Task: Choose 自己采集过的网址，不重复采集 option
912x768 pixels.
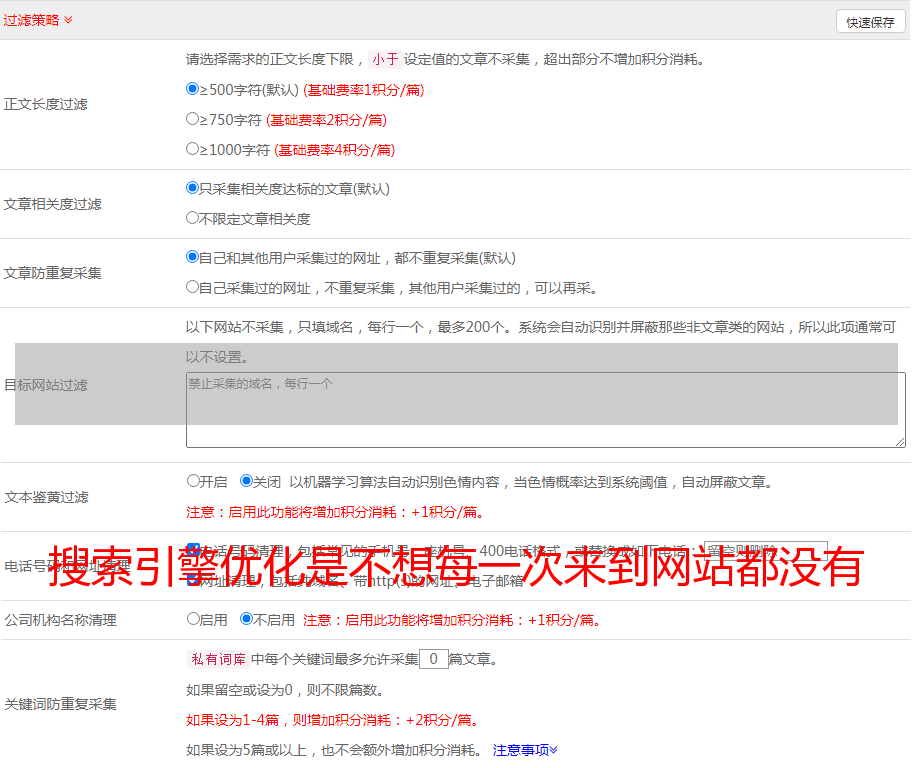Action: [193, 287]
